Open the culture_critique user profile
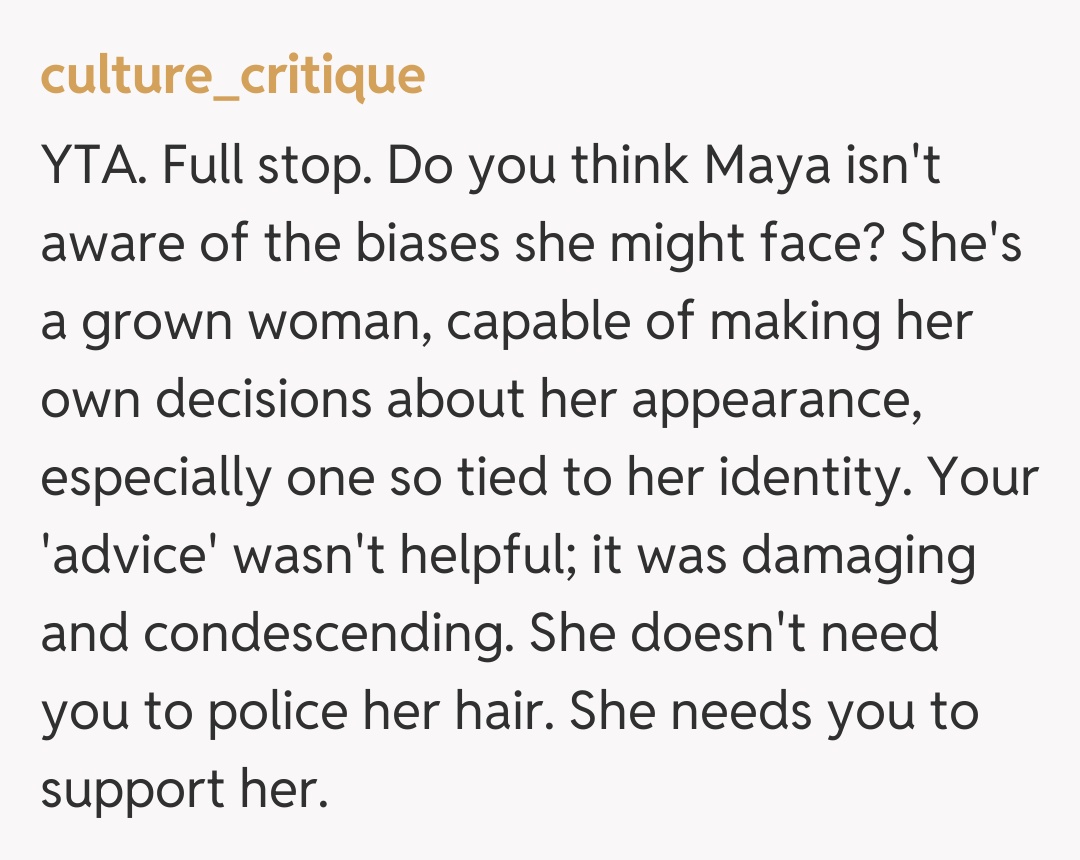This screenshot has height=860, width=1080. (x=232, y=76)
